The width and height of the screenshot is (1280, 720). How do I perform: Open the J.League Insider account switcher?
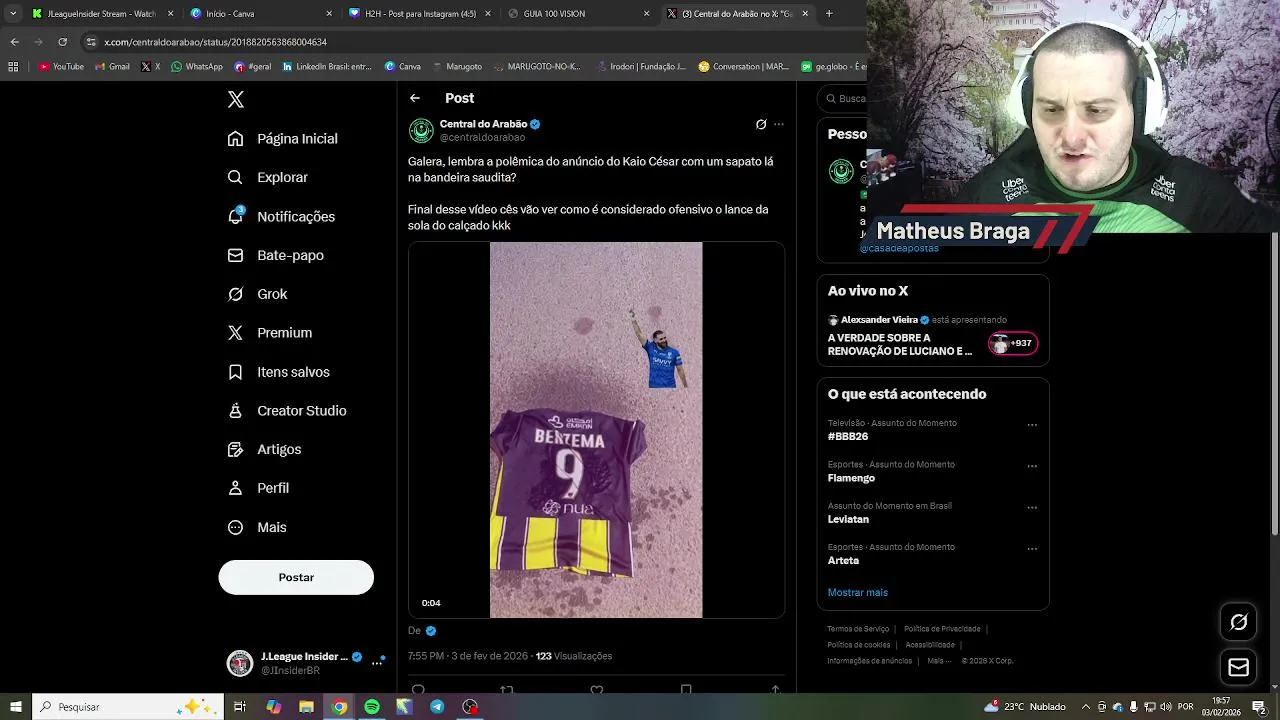(x=305, y=663)
